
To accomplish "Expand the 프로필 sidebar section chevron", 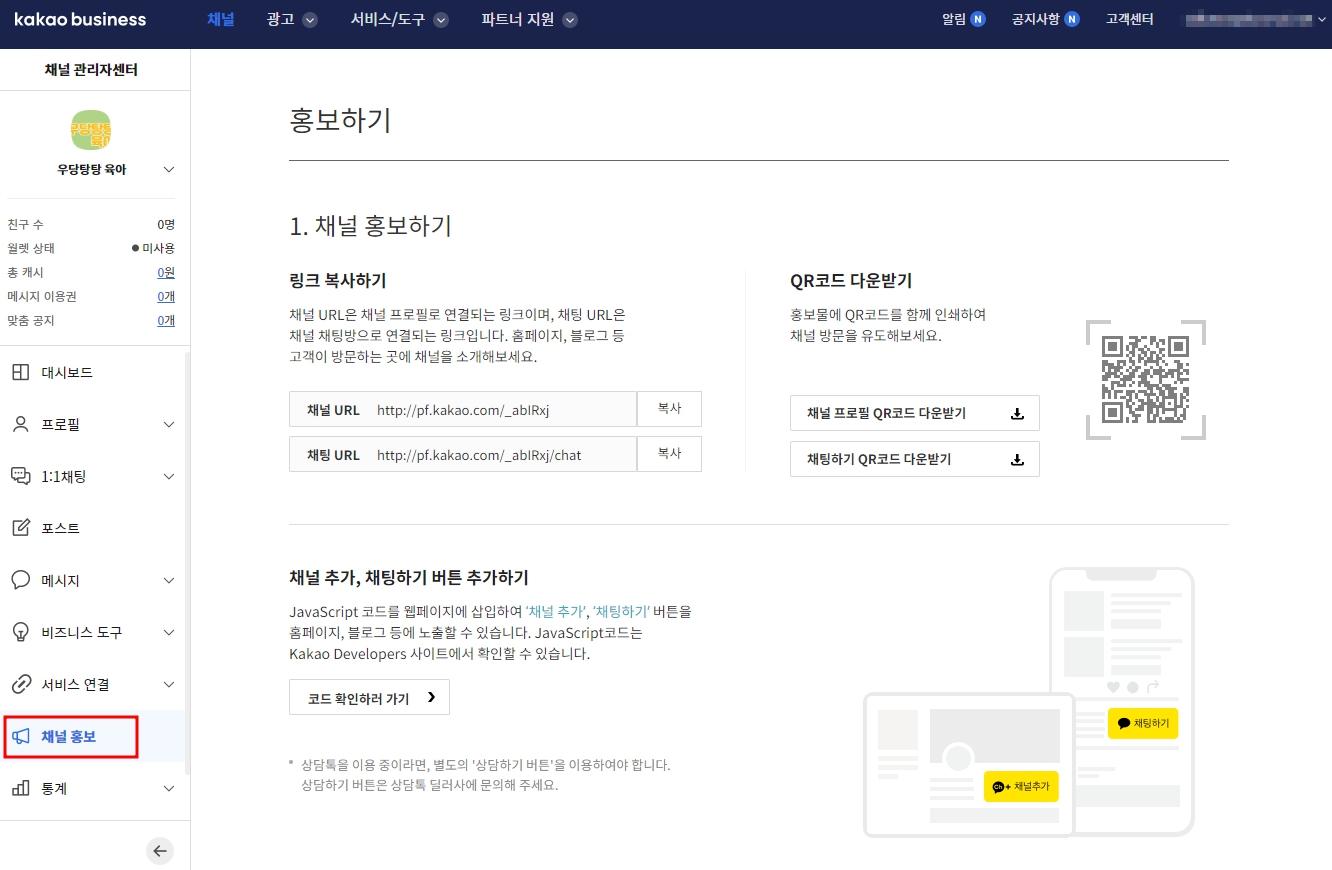I will (x=169, y=425).
